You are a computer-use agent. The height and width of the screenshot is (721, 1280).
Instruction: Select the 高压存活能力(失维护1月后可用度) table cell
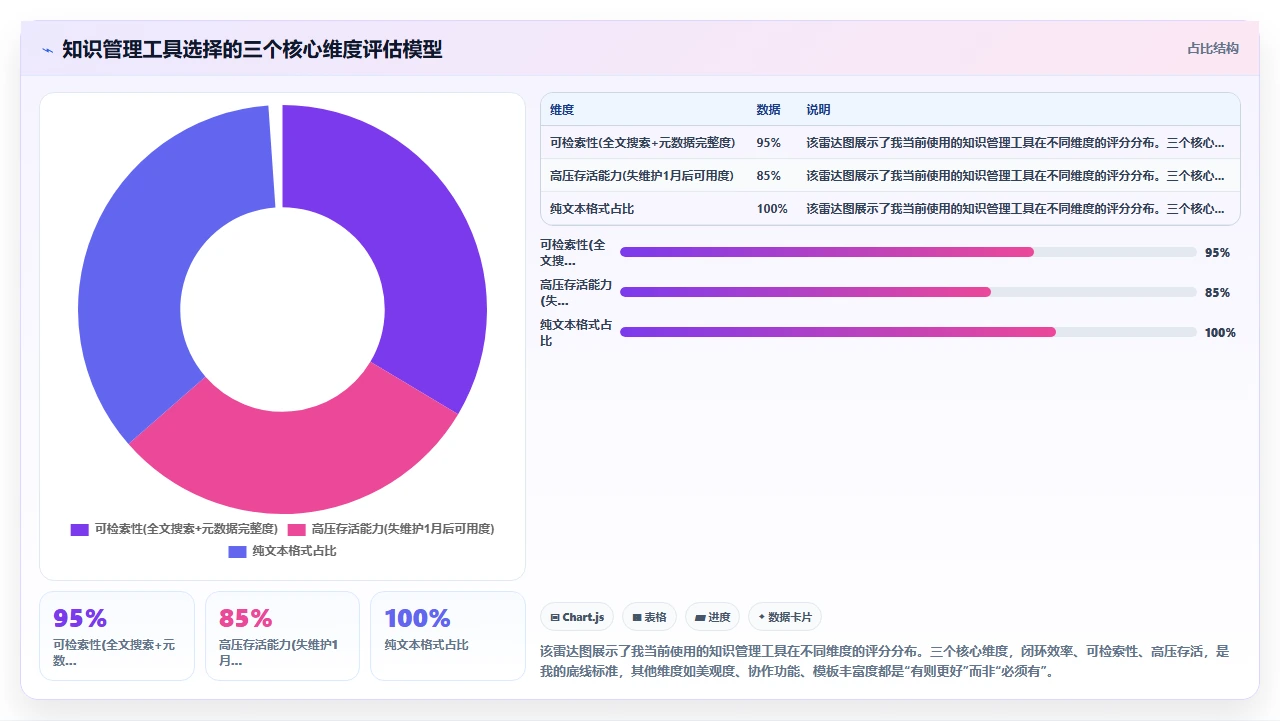(643, 176)
